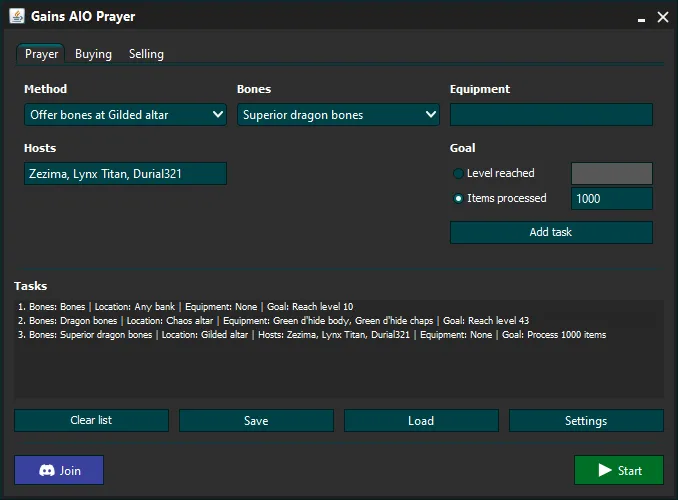Open the Method dropdown showing Gilded altar
The width and height of the screenshot is (678, 500).
tap(125, 115)
